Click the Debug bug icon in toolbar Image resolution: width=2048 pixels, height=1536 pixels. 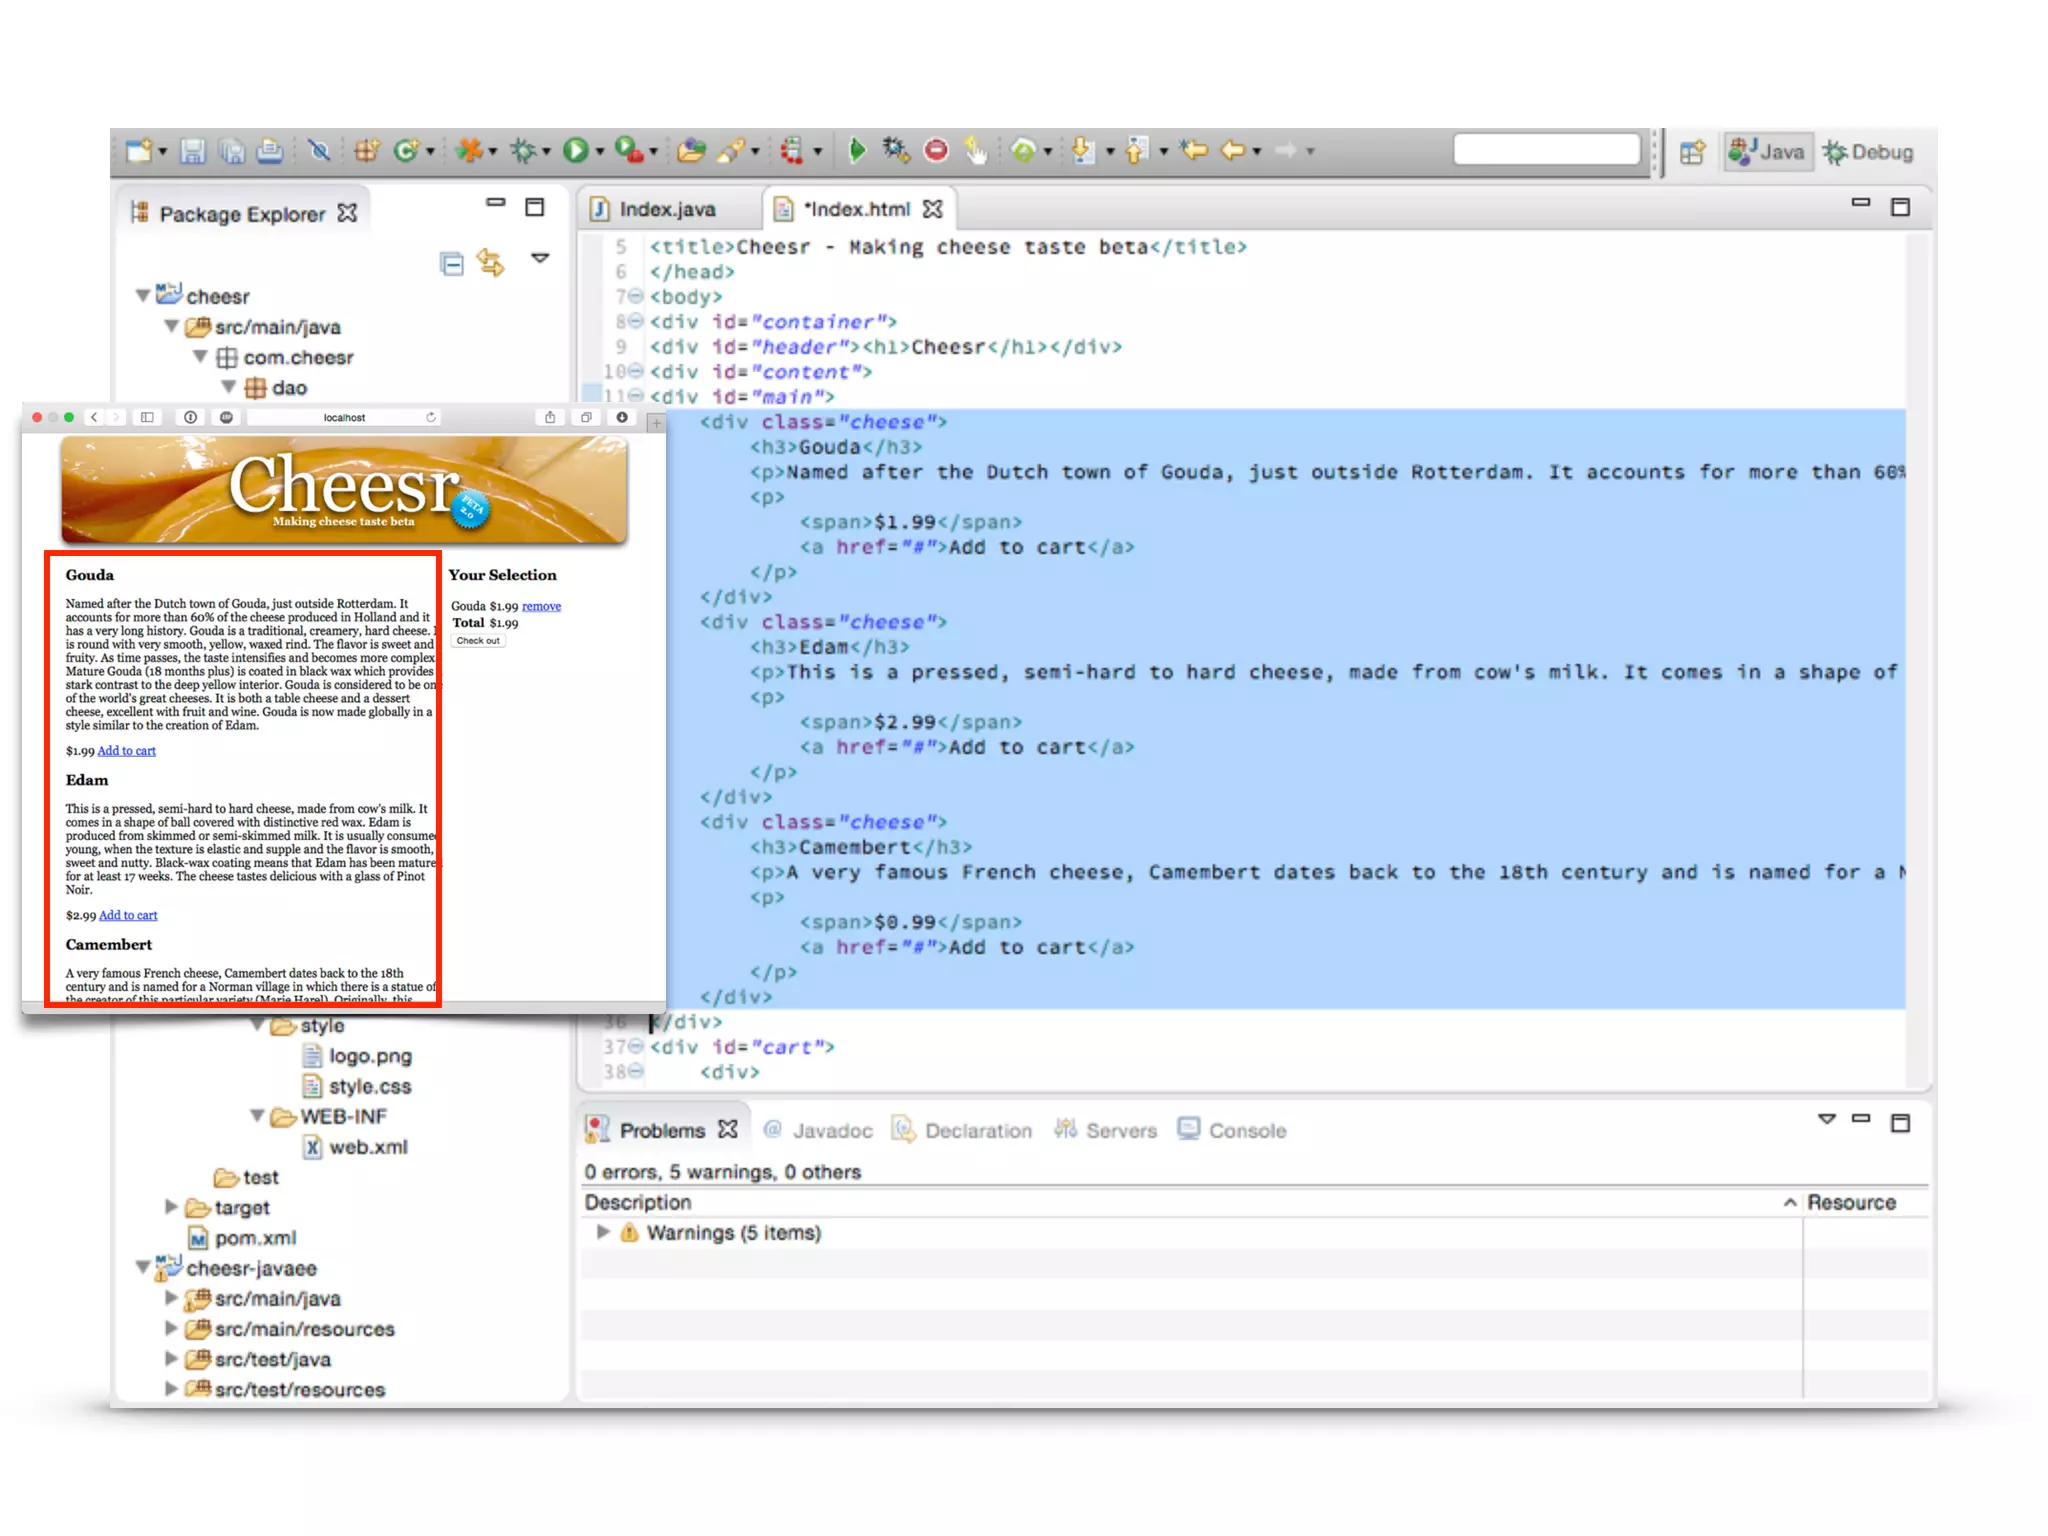pyautogui.click(x=523, y=150)
